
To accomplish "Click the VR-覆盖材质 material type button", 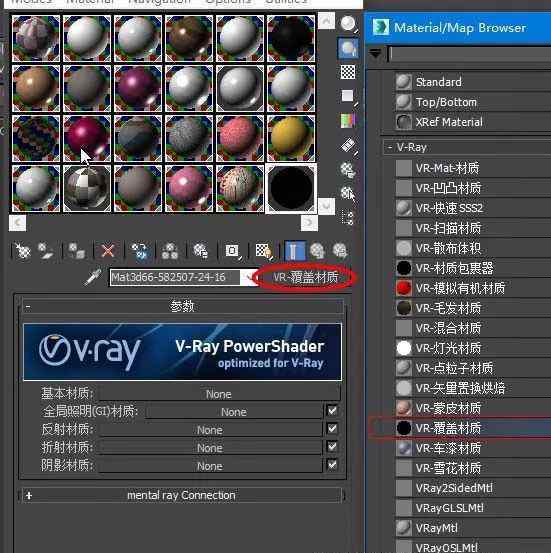I will [x=305, y=277].
